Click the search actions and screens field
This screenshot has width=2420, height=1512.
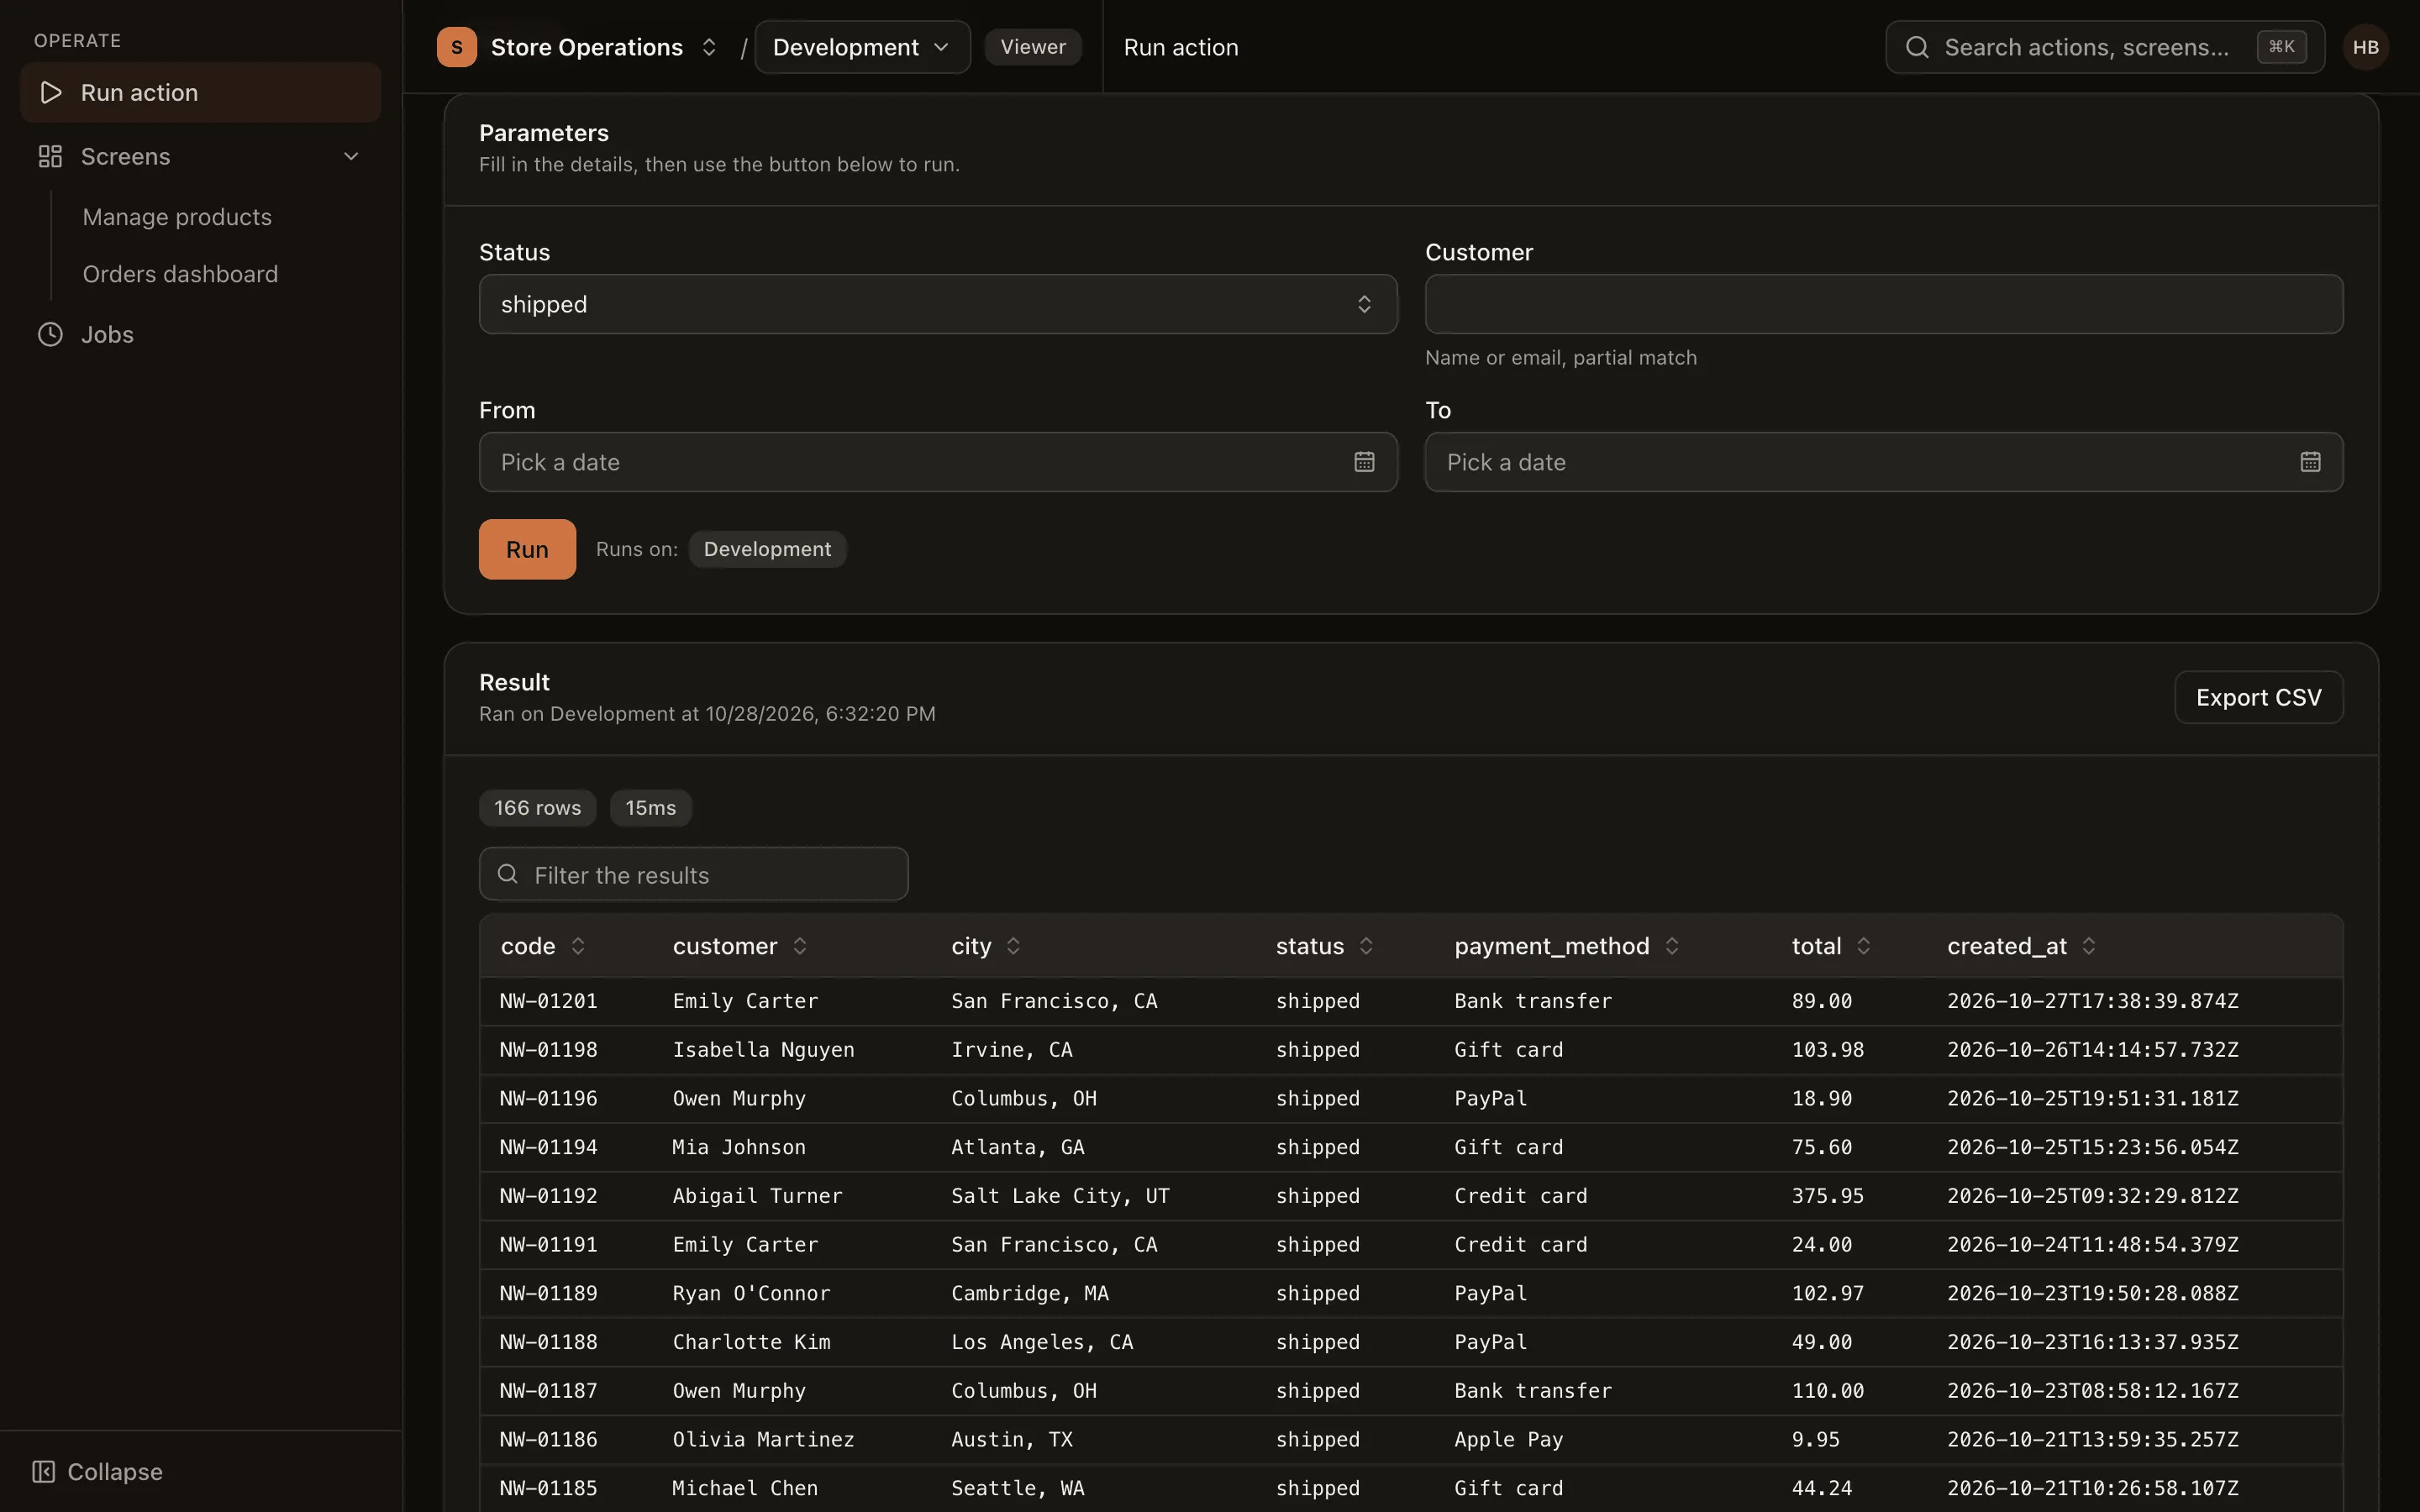[x=2104, y=47]
